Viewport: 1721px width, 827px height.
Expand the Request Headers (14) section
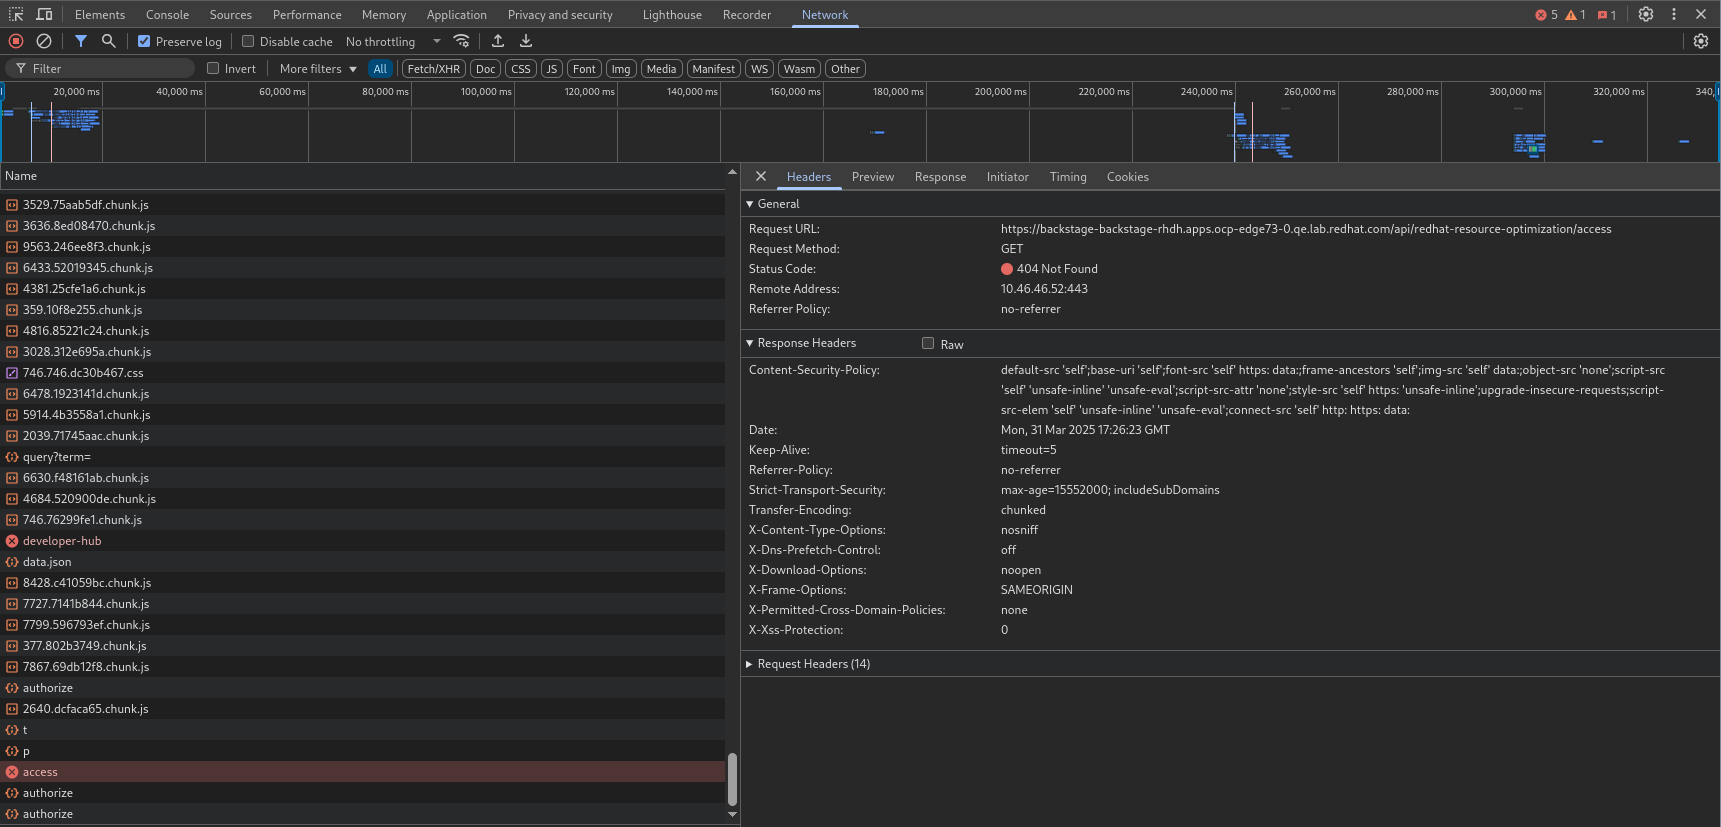(x=813, y=664)
